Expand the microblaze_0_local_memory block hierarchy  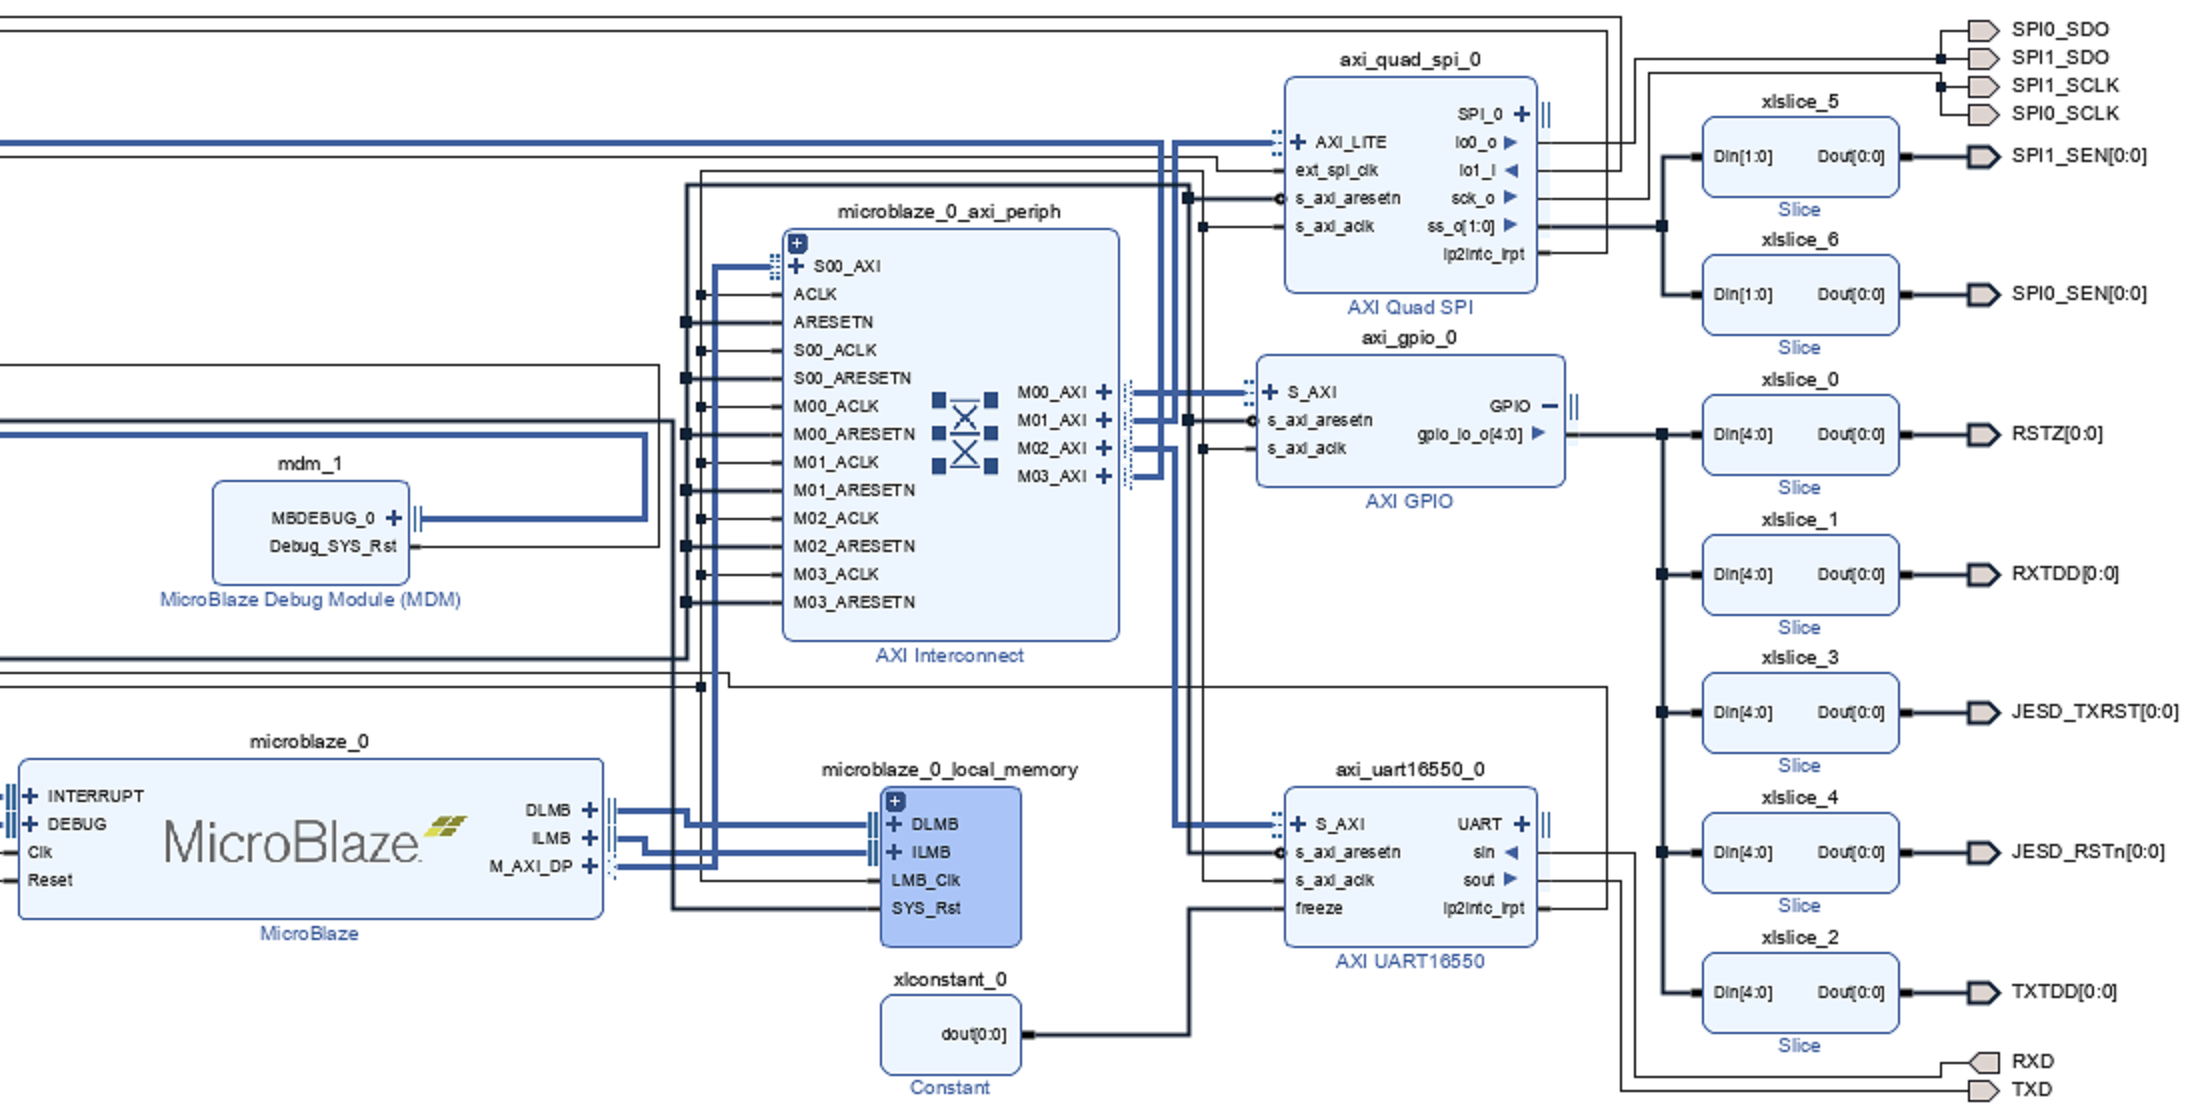point(895,801)
